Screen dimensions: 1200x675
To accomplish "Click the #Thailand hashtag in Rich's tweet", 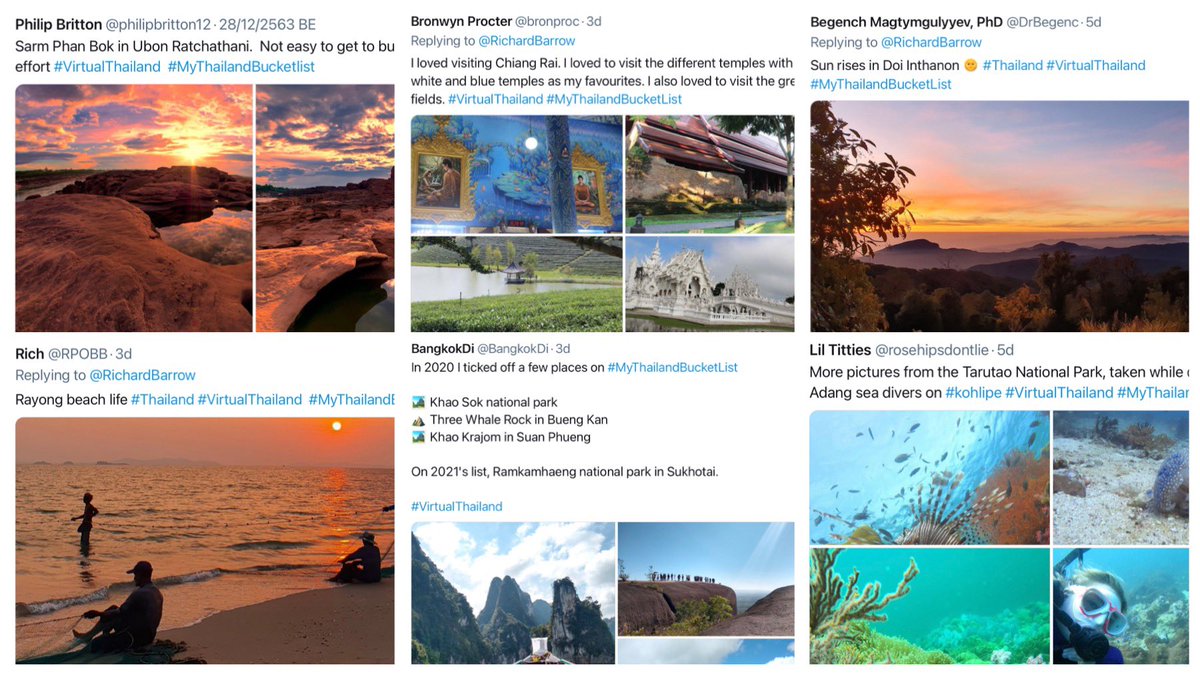I will [162, 400].
